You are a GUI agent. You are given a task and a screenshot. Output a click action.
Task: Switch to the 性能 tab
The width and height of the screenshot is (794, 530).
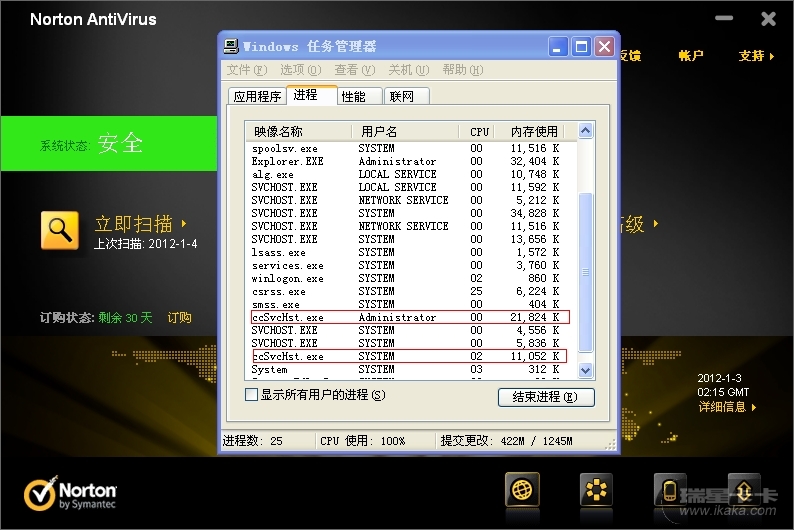pos(360,96)
